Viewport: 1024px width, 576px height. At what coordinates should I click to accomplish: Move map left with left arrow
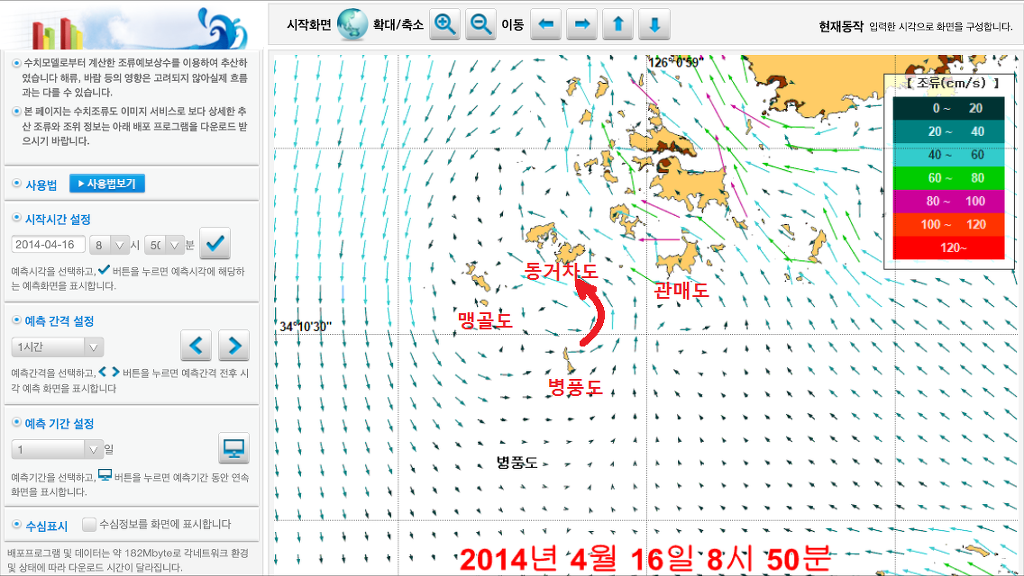pyautogui.click(x=546, y=25)
